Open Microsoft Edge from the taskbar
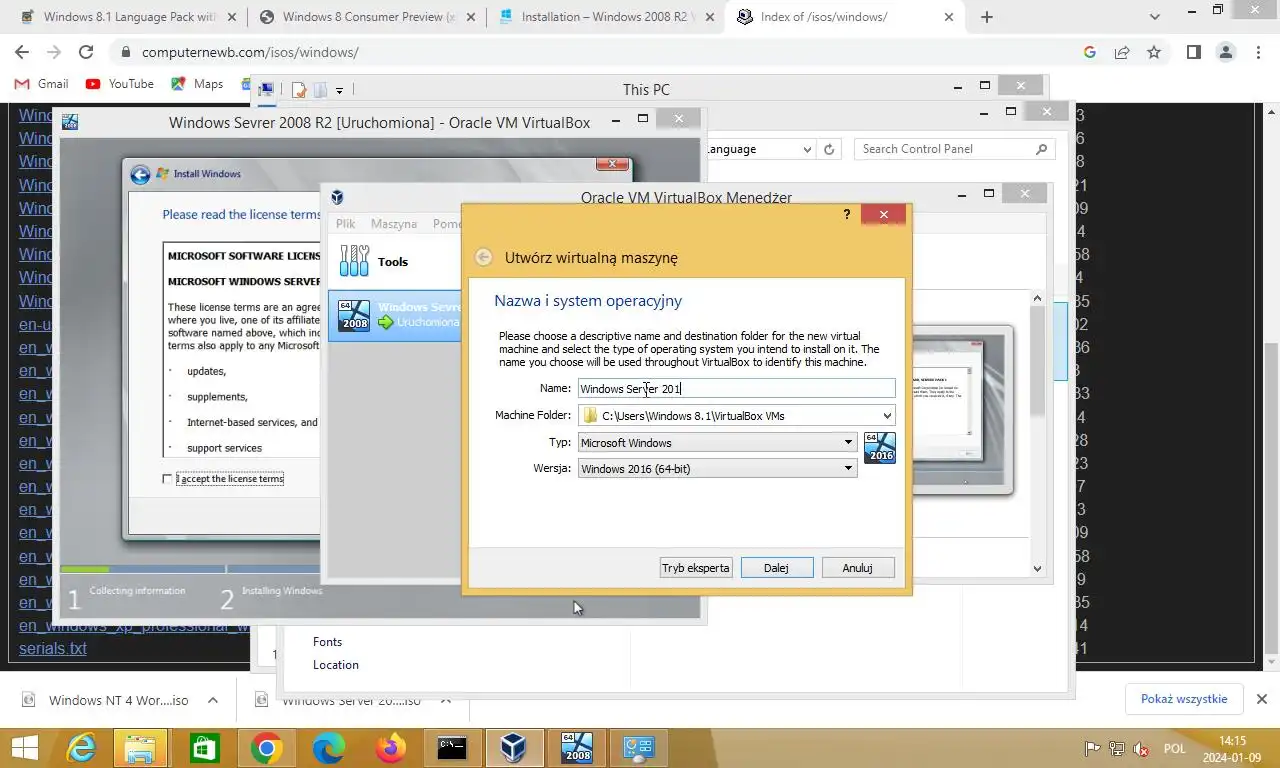 pyautogui.click(x=328, y=748)
